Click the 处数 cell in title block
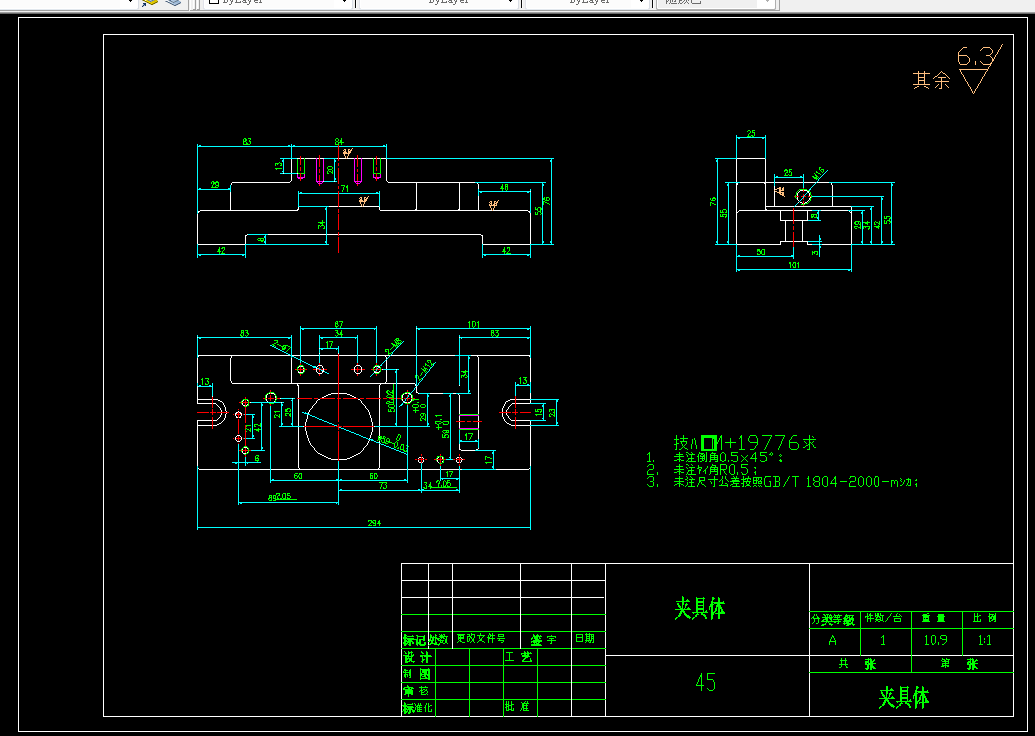 [440, 640]
